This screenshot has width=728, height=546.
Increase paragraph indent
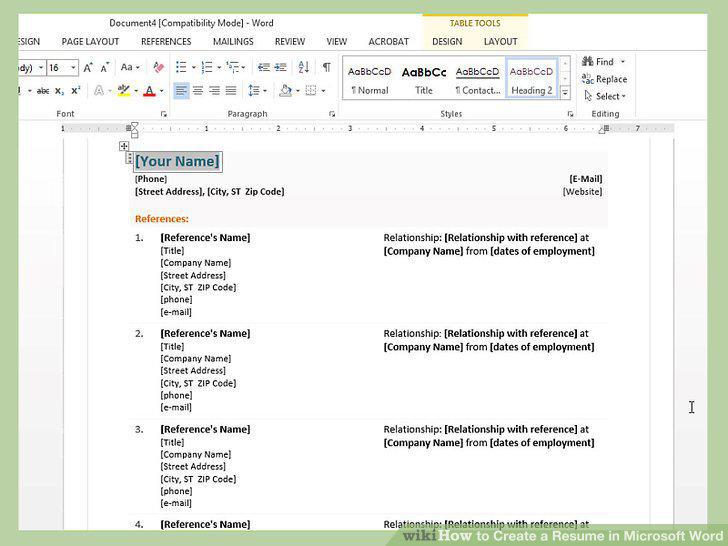[280, 67]
